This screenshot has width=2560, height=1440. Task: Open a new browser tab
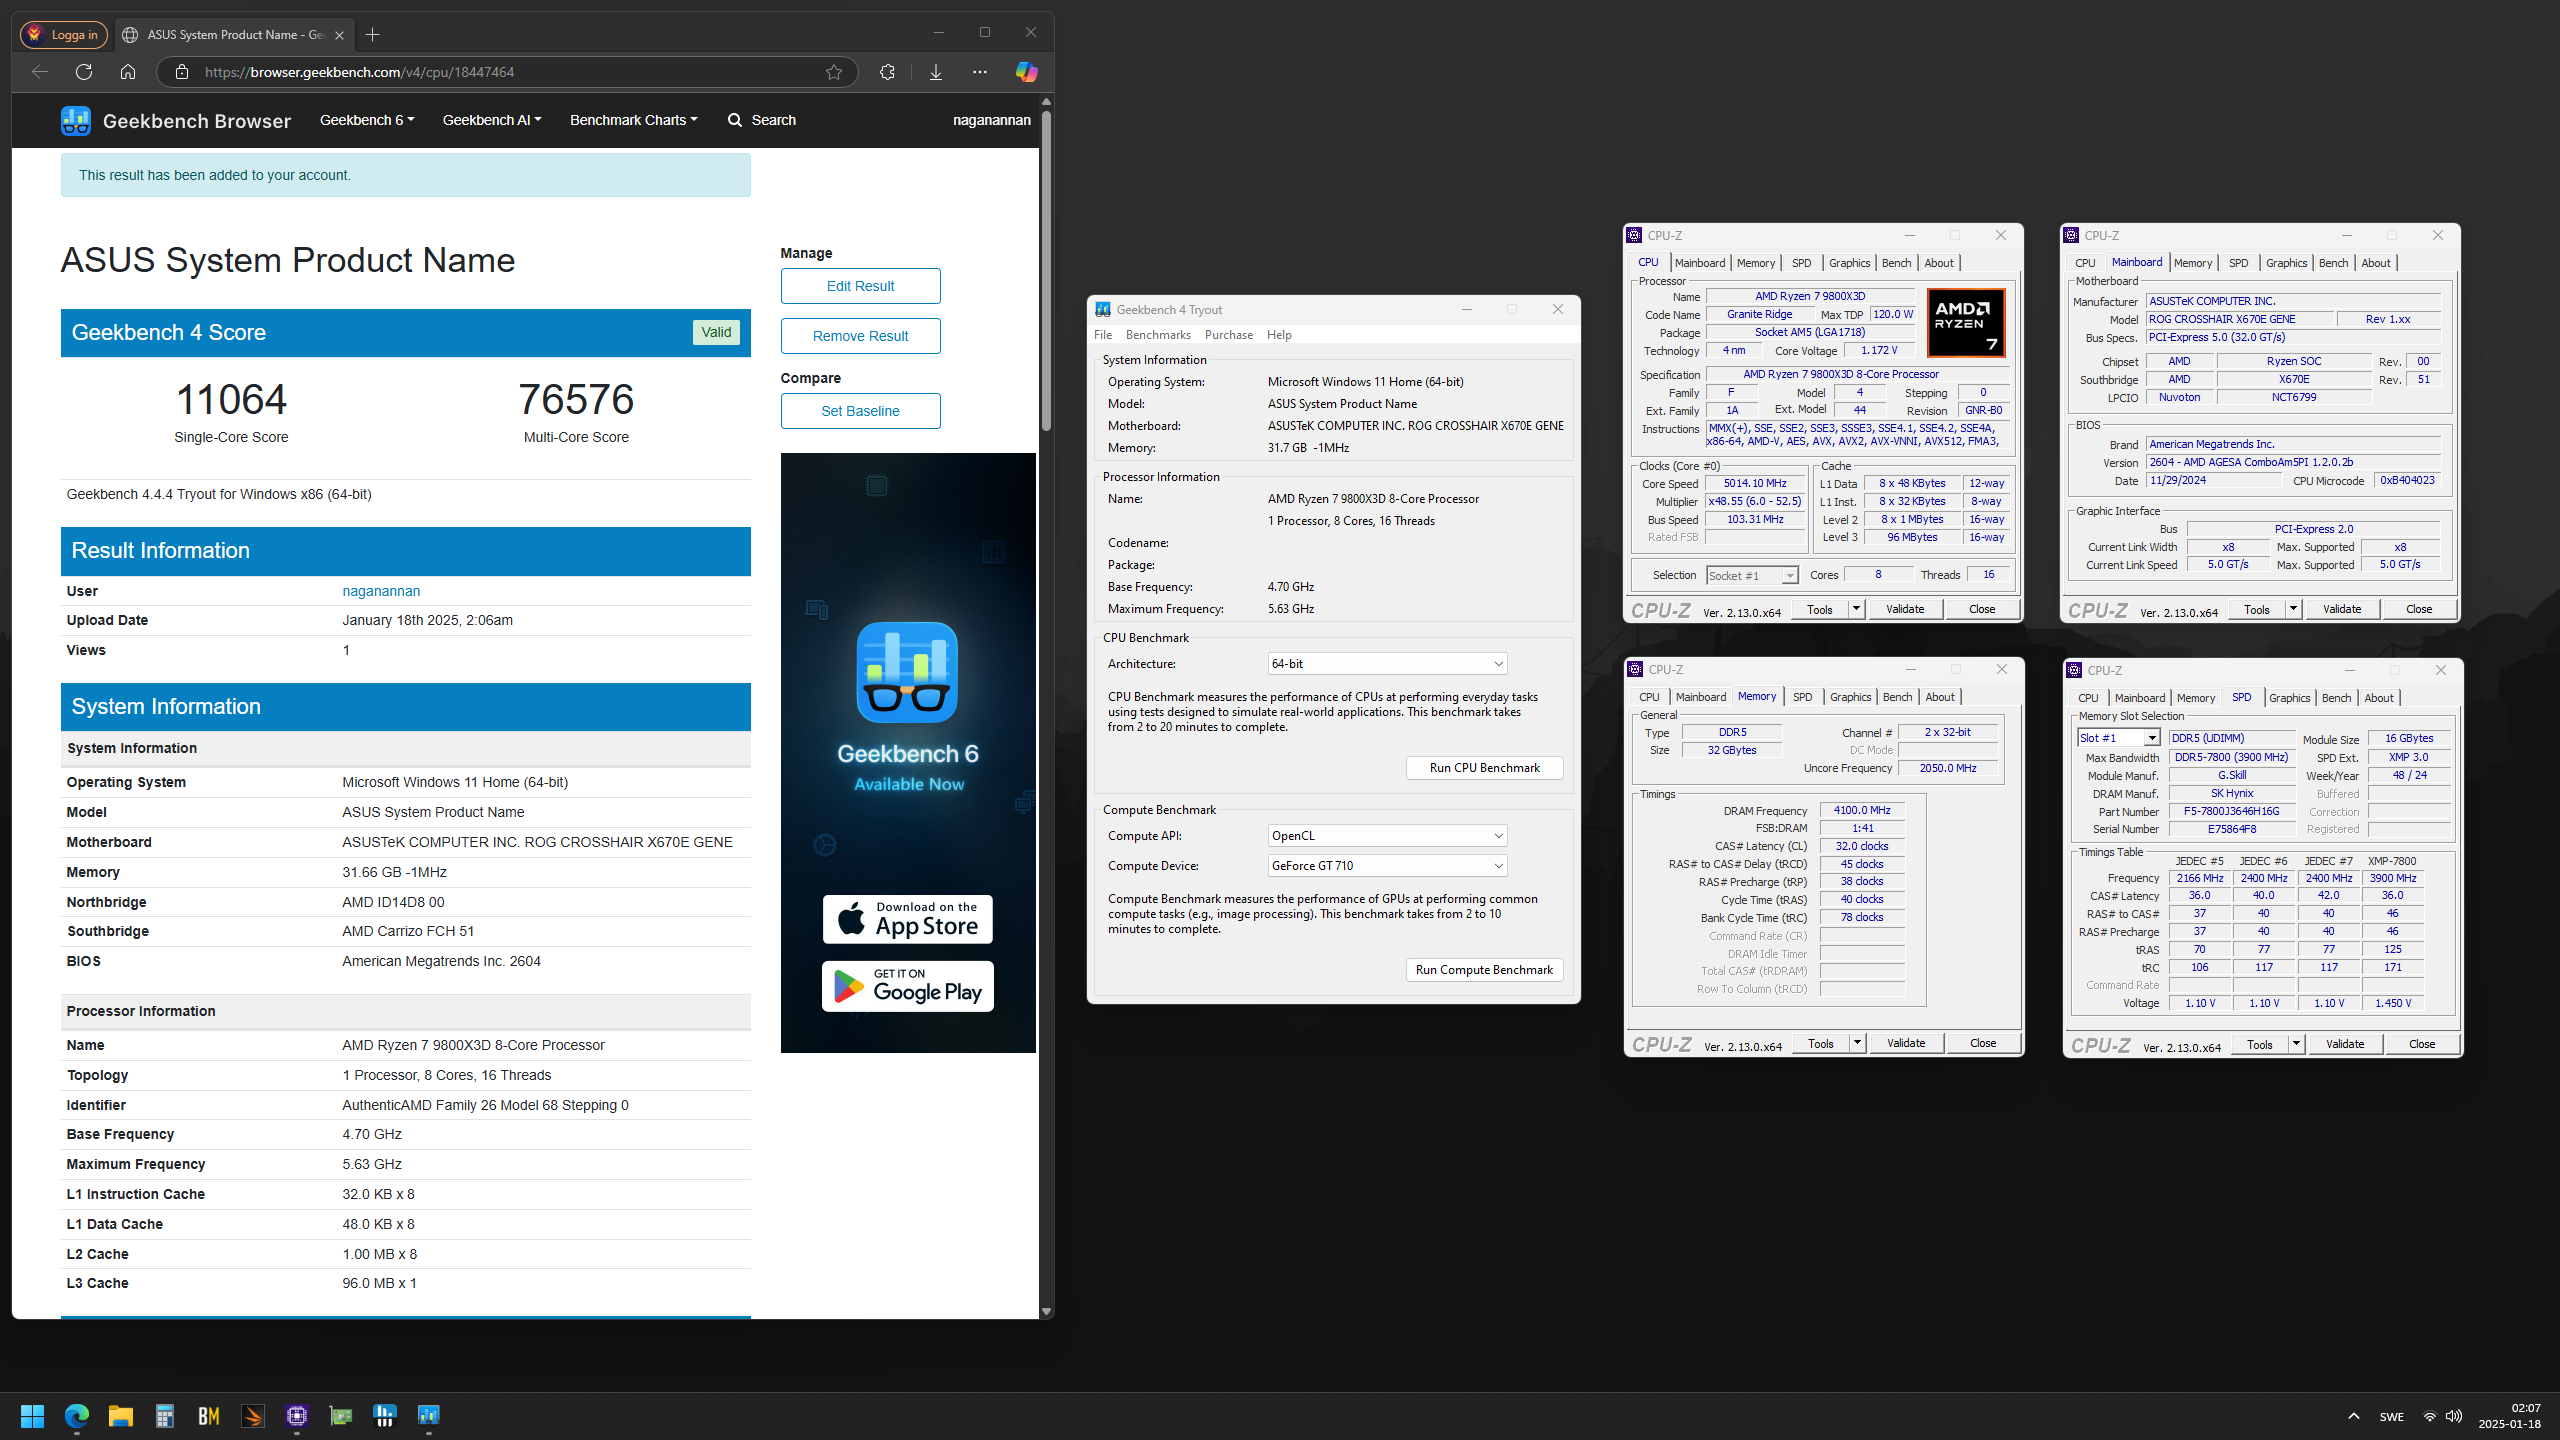tap(373, 35)
